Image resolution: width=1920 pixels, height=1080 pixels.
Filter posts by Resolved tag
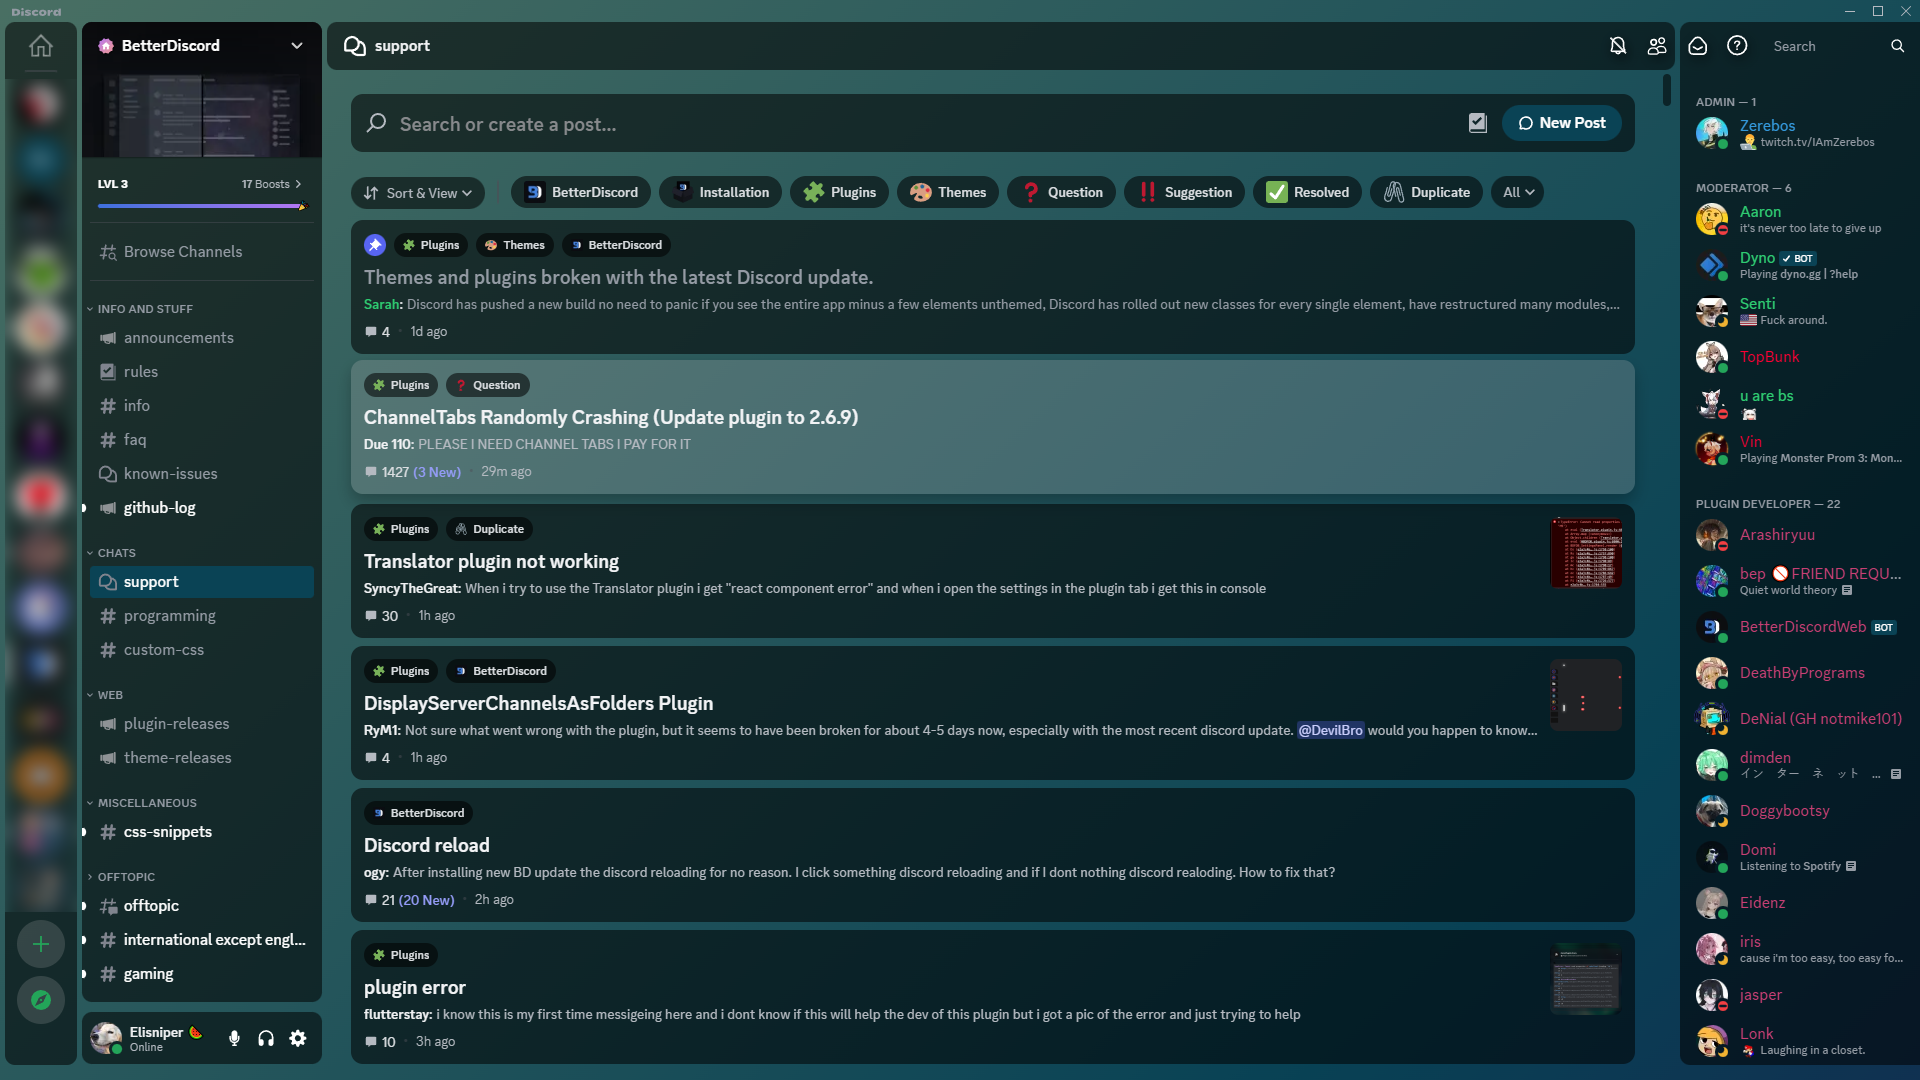[x=1307, y=192]
